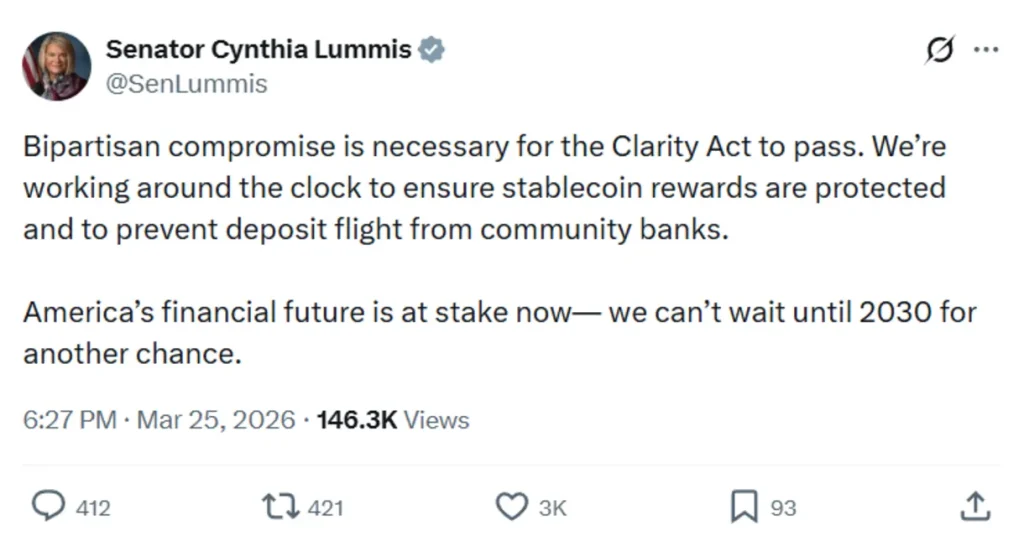This screenshot has height=546, width=1024.
Task: Bookmark this post using the bookmark icon
Action: click(x=743, y=507)
